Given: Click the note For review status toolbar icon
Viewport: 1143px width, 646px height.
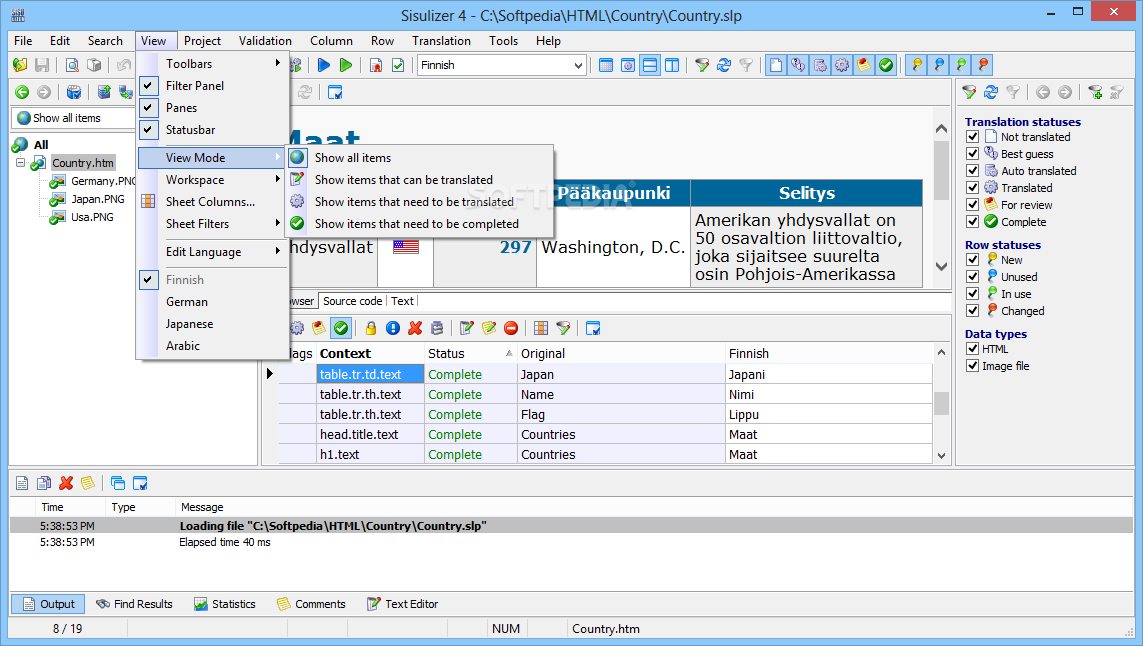Looking at the screenshot, I should [864, 65].
